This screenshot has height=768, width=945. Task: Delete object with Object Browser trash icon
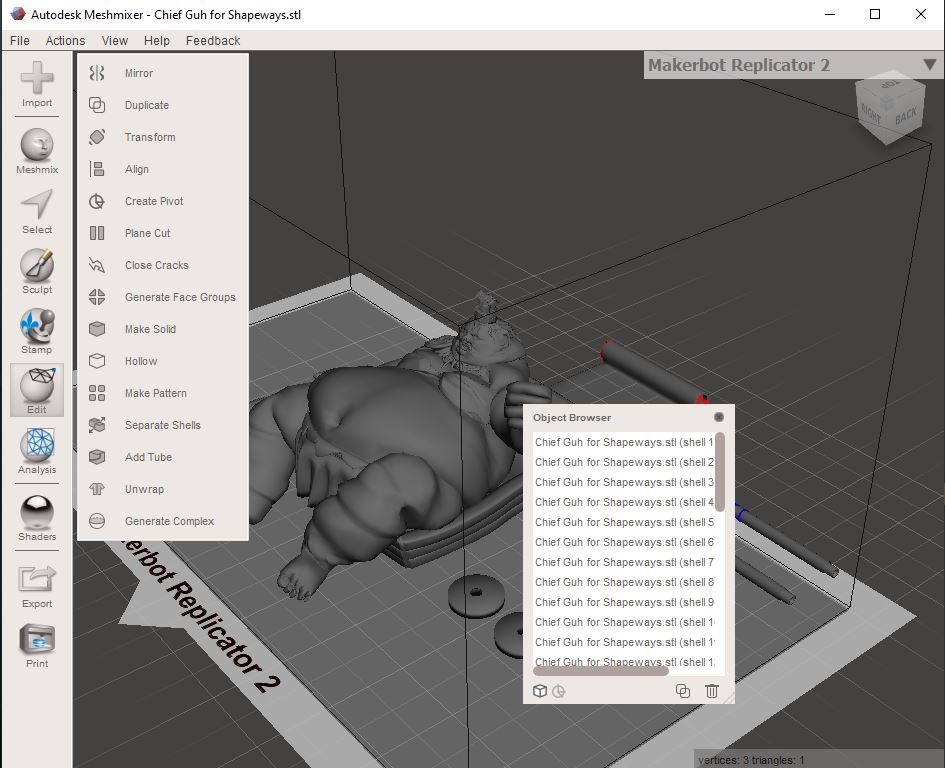pyautogui.click(x=712, y=691)
